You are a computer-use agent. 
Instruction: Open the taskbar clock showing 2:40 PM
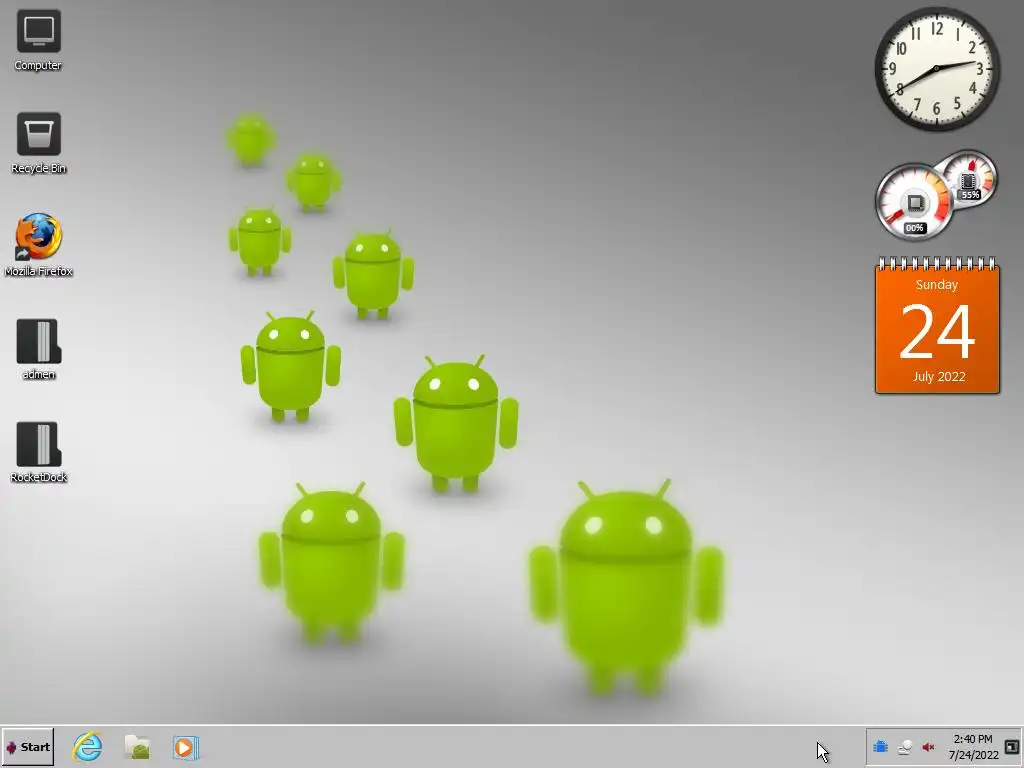point(973,747)
